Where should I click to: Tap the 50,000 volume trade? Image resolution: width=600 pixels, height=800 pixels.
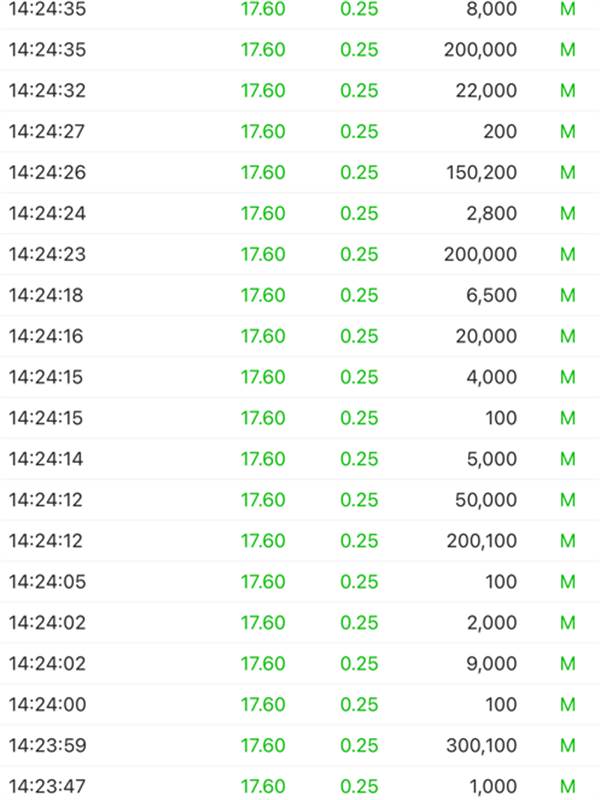coord(487,501)
